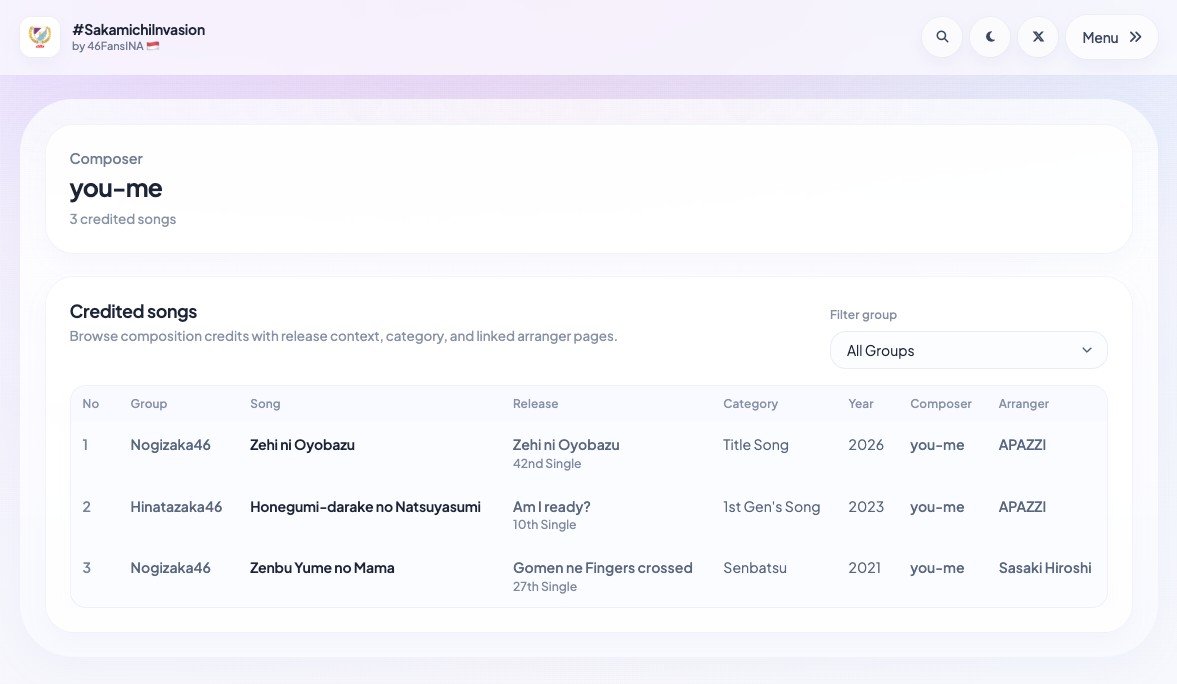This screenshot has height=684, width=1177.
Task: Click the "3 credited songs" text
Action: point(123,219)
